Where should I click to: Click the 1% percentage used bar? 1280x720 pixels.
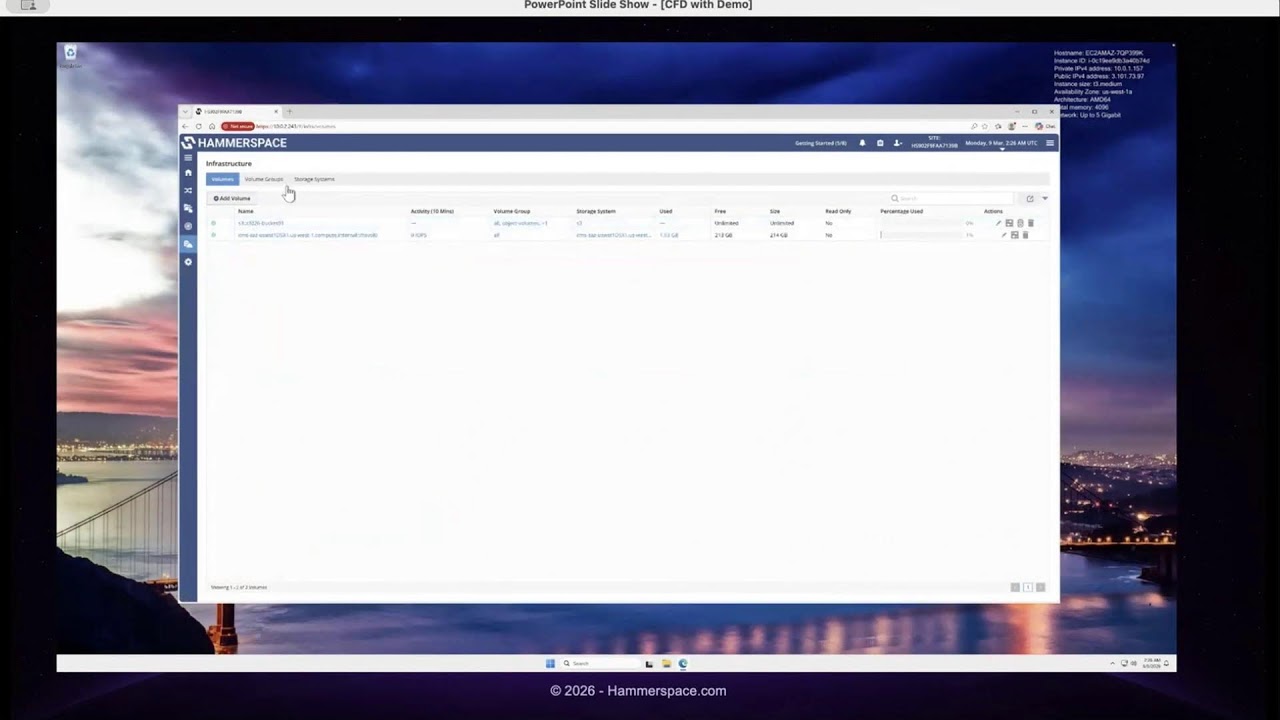point(921,235)
